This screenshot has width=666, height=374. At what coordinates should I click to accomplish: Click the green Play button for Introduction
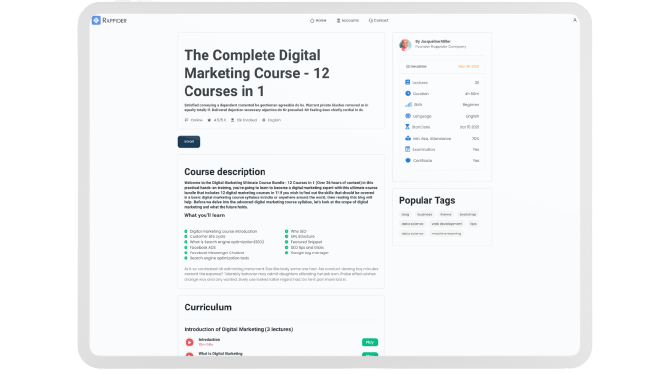[x=370, y=342]
